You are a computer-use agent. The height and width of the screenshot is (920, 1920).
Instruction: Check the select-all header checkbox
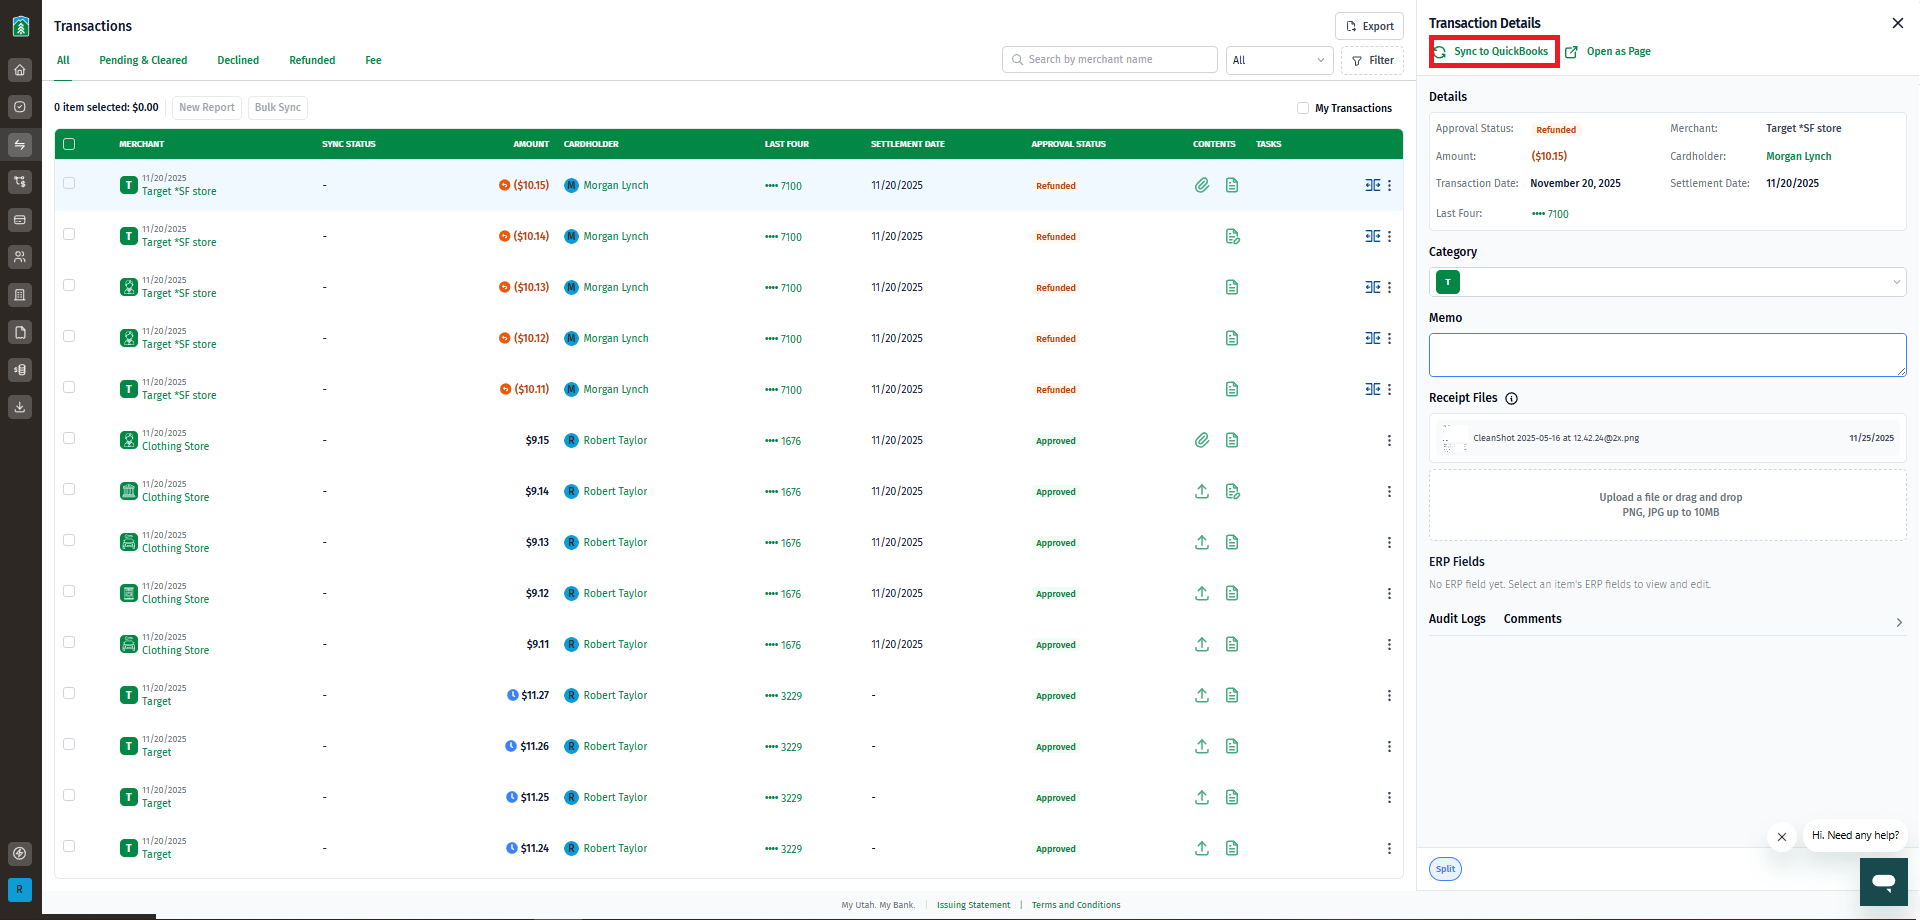[x=69, y=144]
